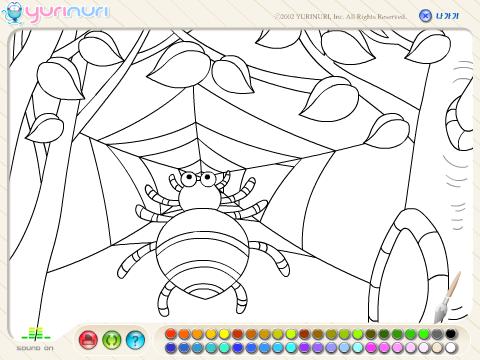Choose the yellow color swatch
Screen dimensions: 480x360
pos(224,334)
